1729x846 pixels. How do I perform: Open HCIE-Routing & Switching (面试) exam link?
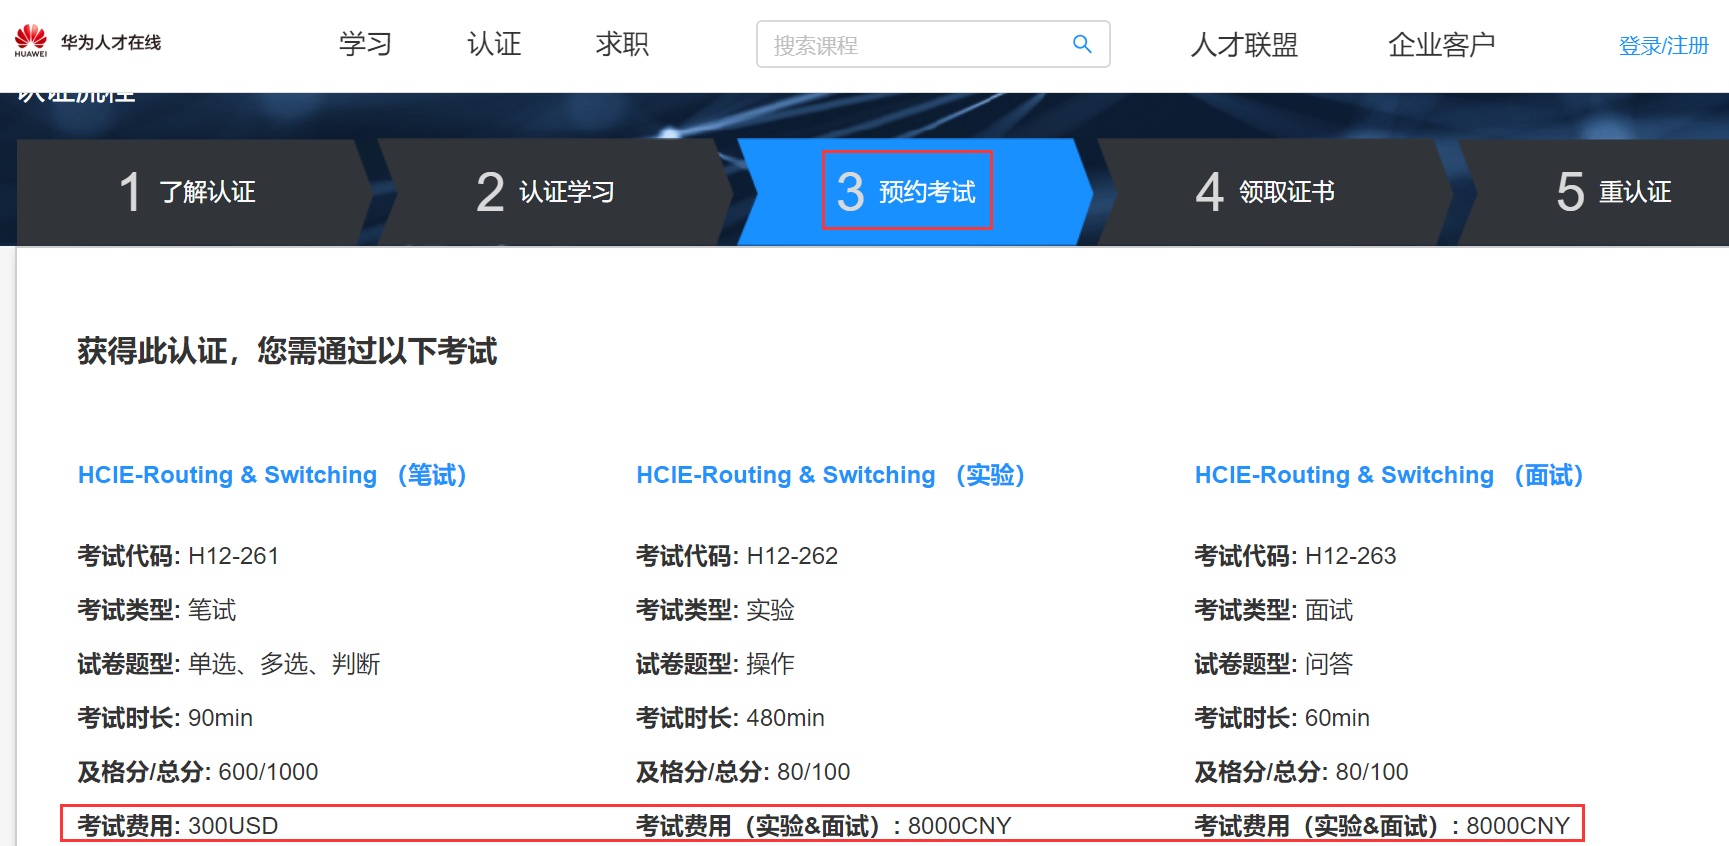(1389, 475)
